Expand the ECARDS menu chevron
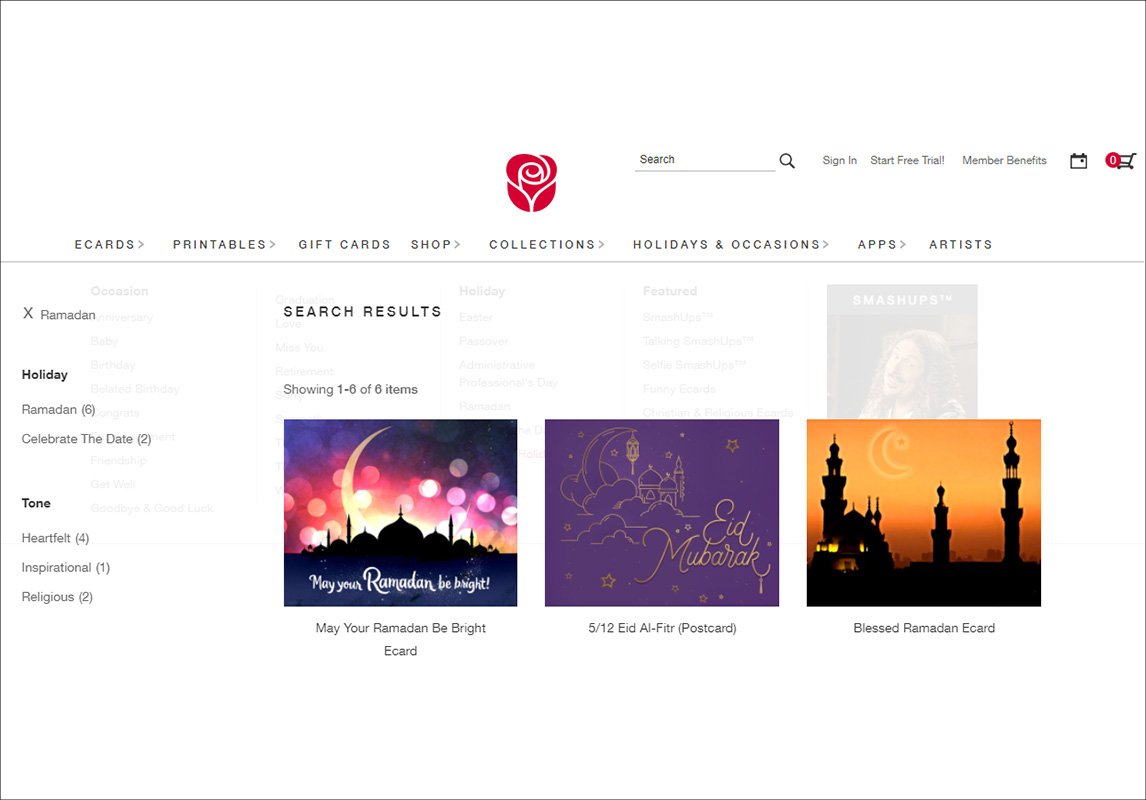Image resolution: width=1146 pixels, height=800 pixels. (141, 245)
